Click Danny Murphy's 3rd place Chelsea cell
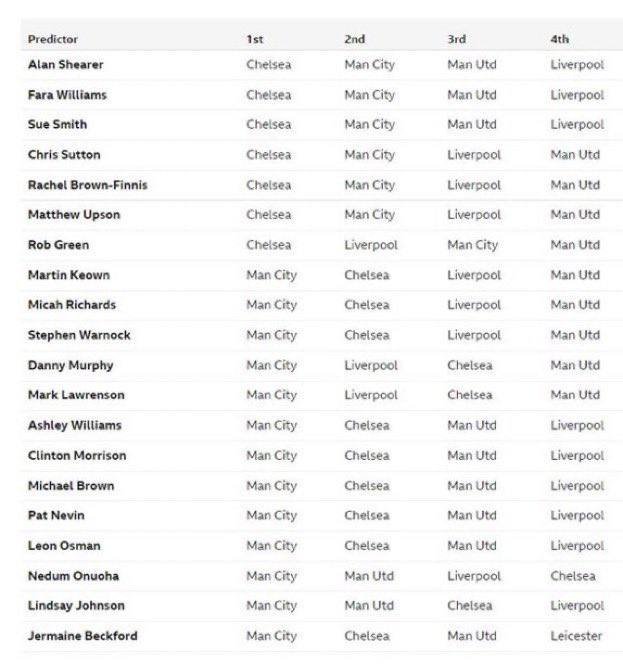 (470, 365)
